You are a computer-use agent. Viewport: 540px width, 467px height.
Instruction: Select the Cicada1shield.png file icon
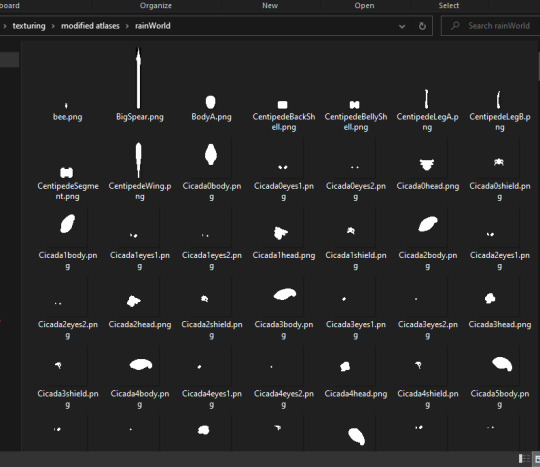click(351, 230)
